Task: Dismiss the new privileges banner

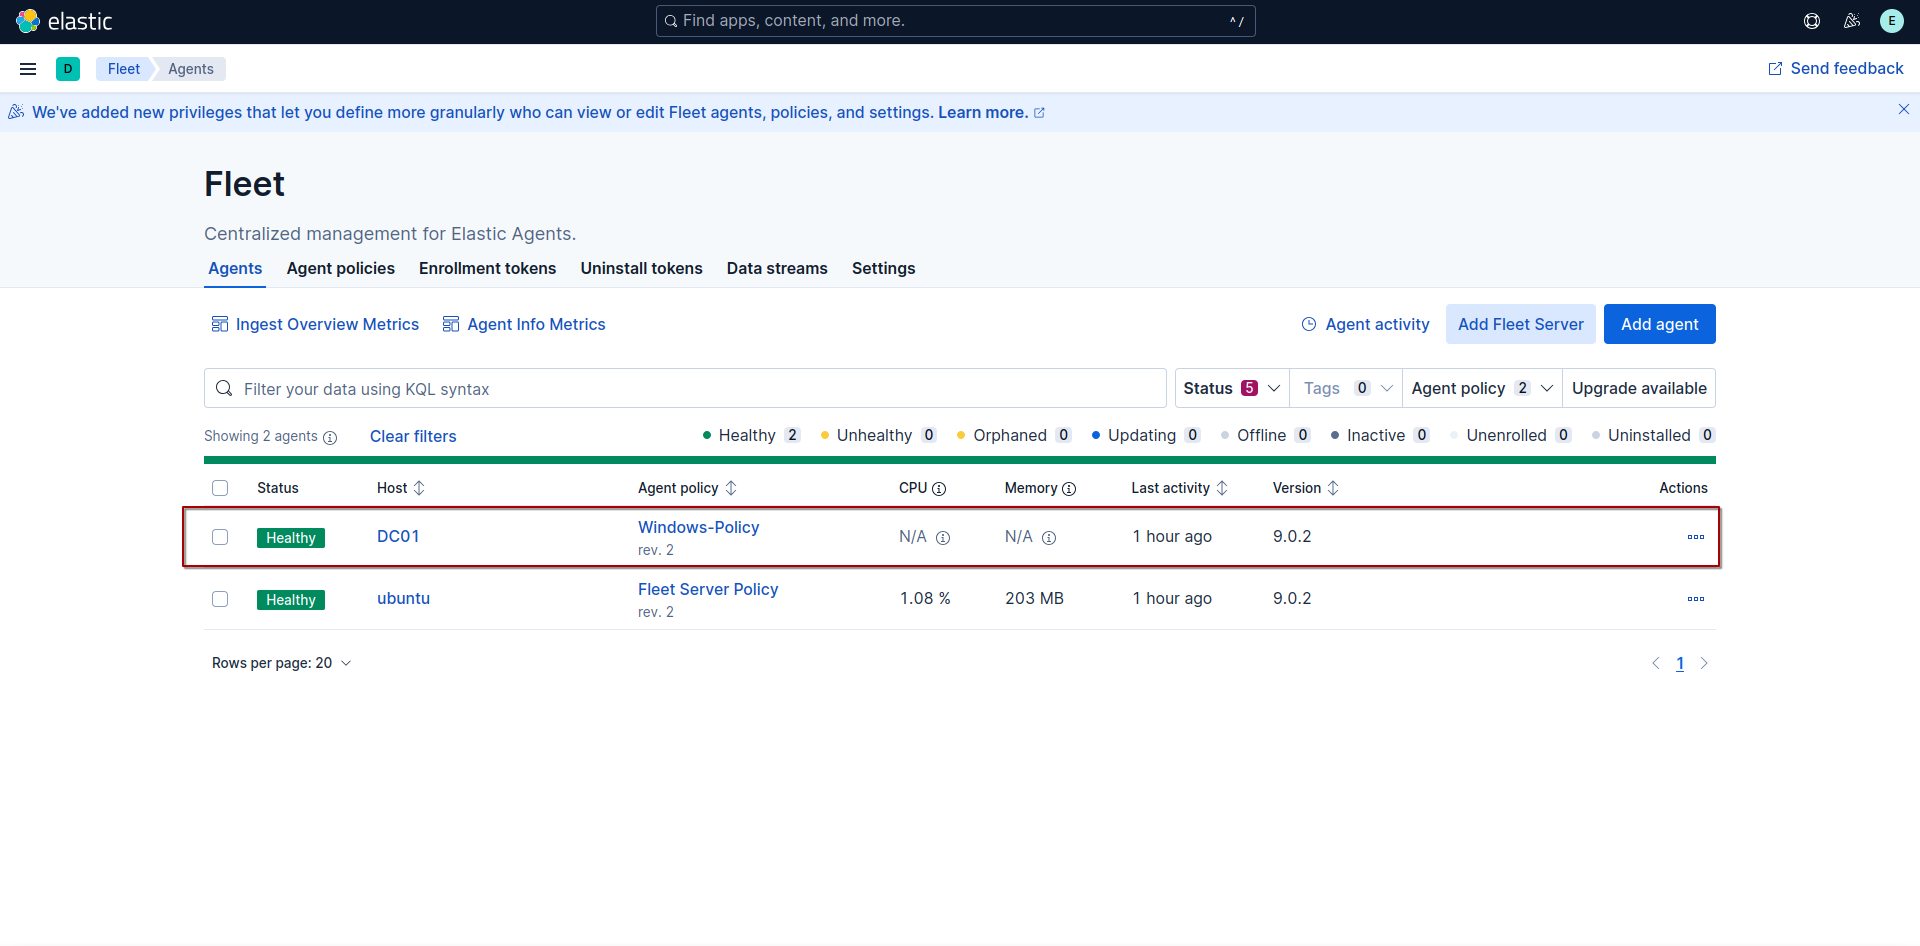Action: point(1904,110)
